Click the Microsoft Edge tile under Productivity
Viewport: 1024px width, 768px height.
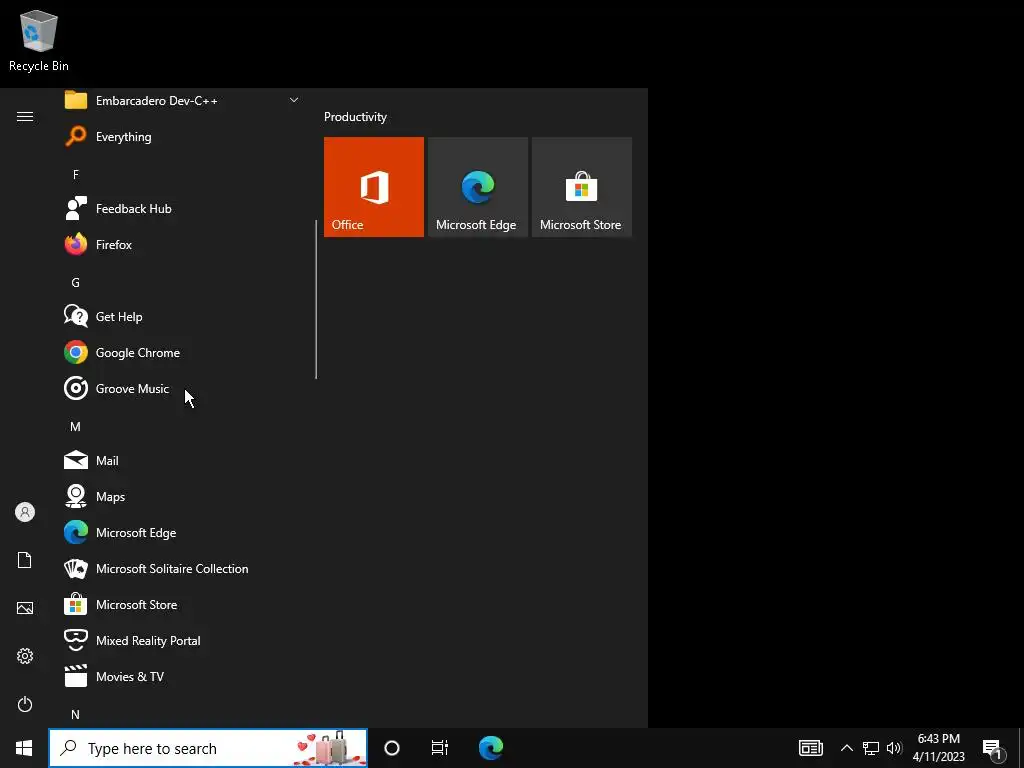477,187
